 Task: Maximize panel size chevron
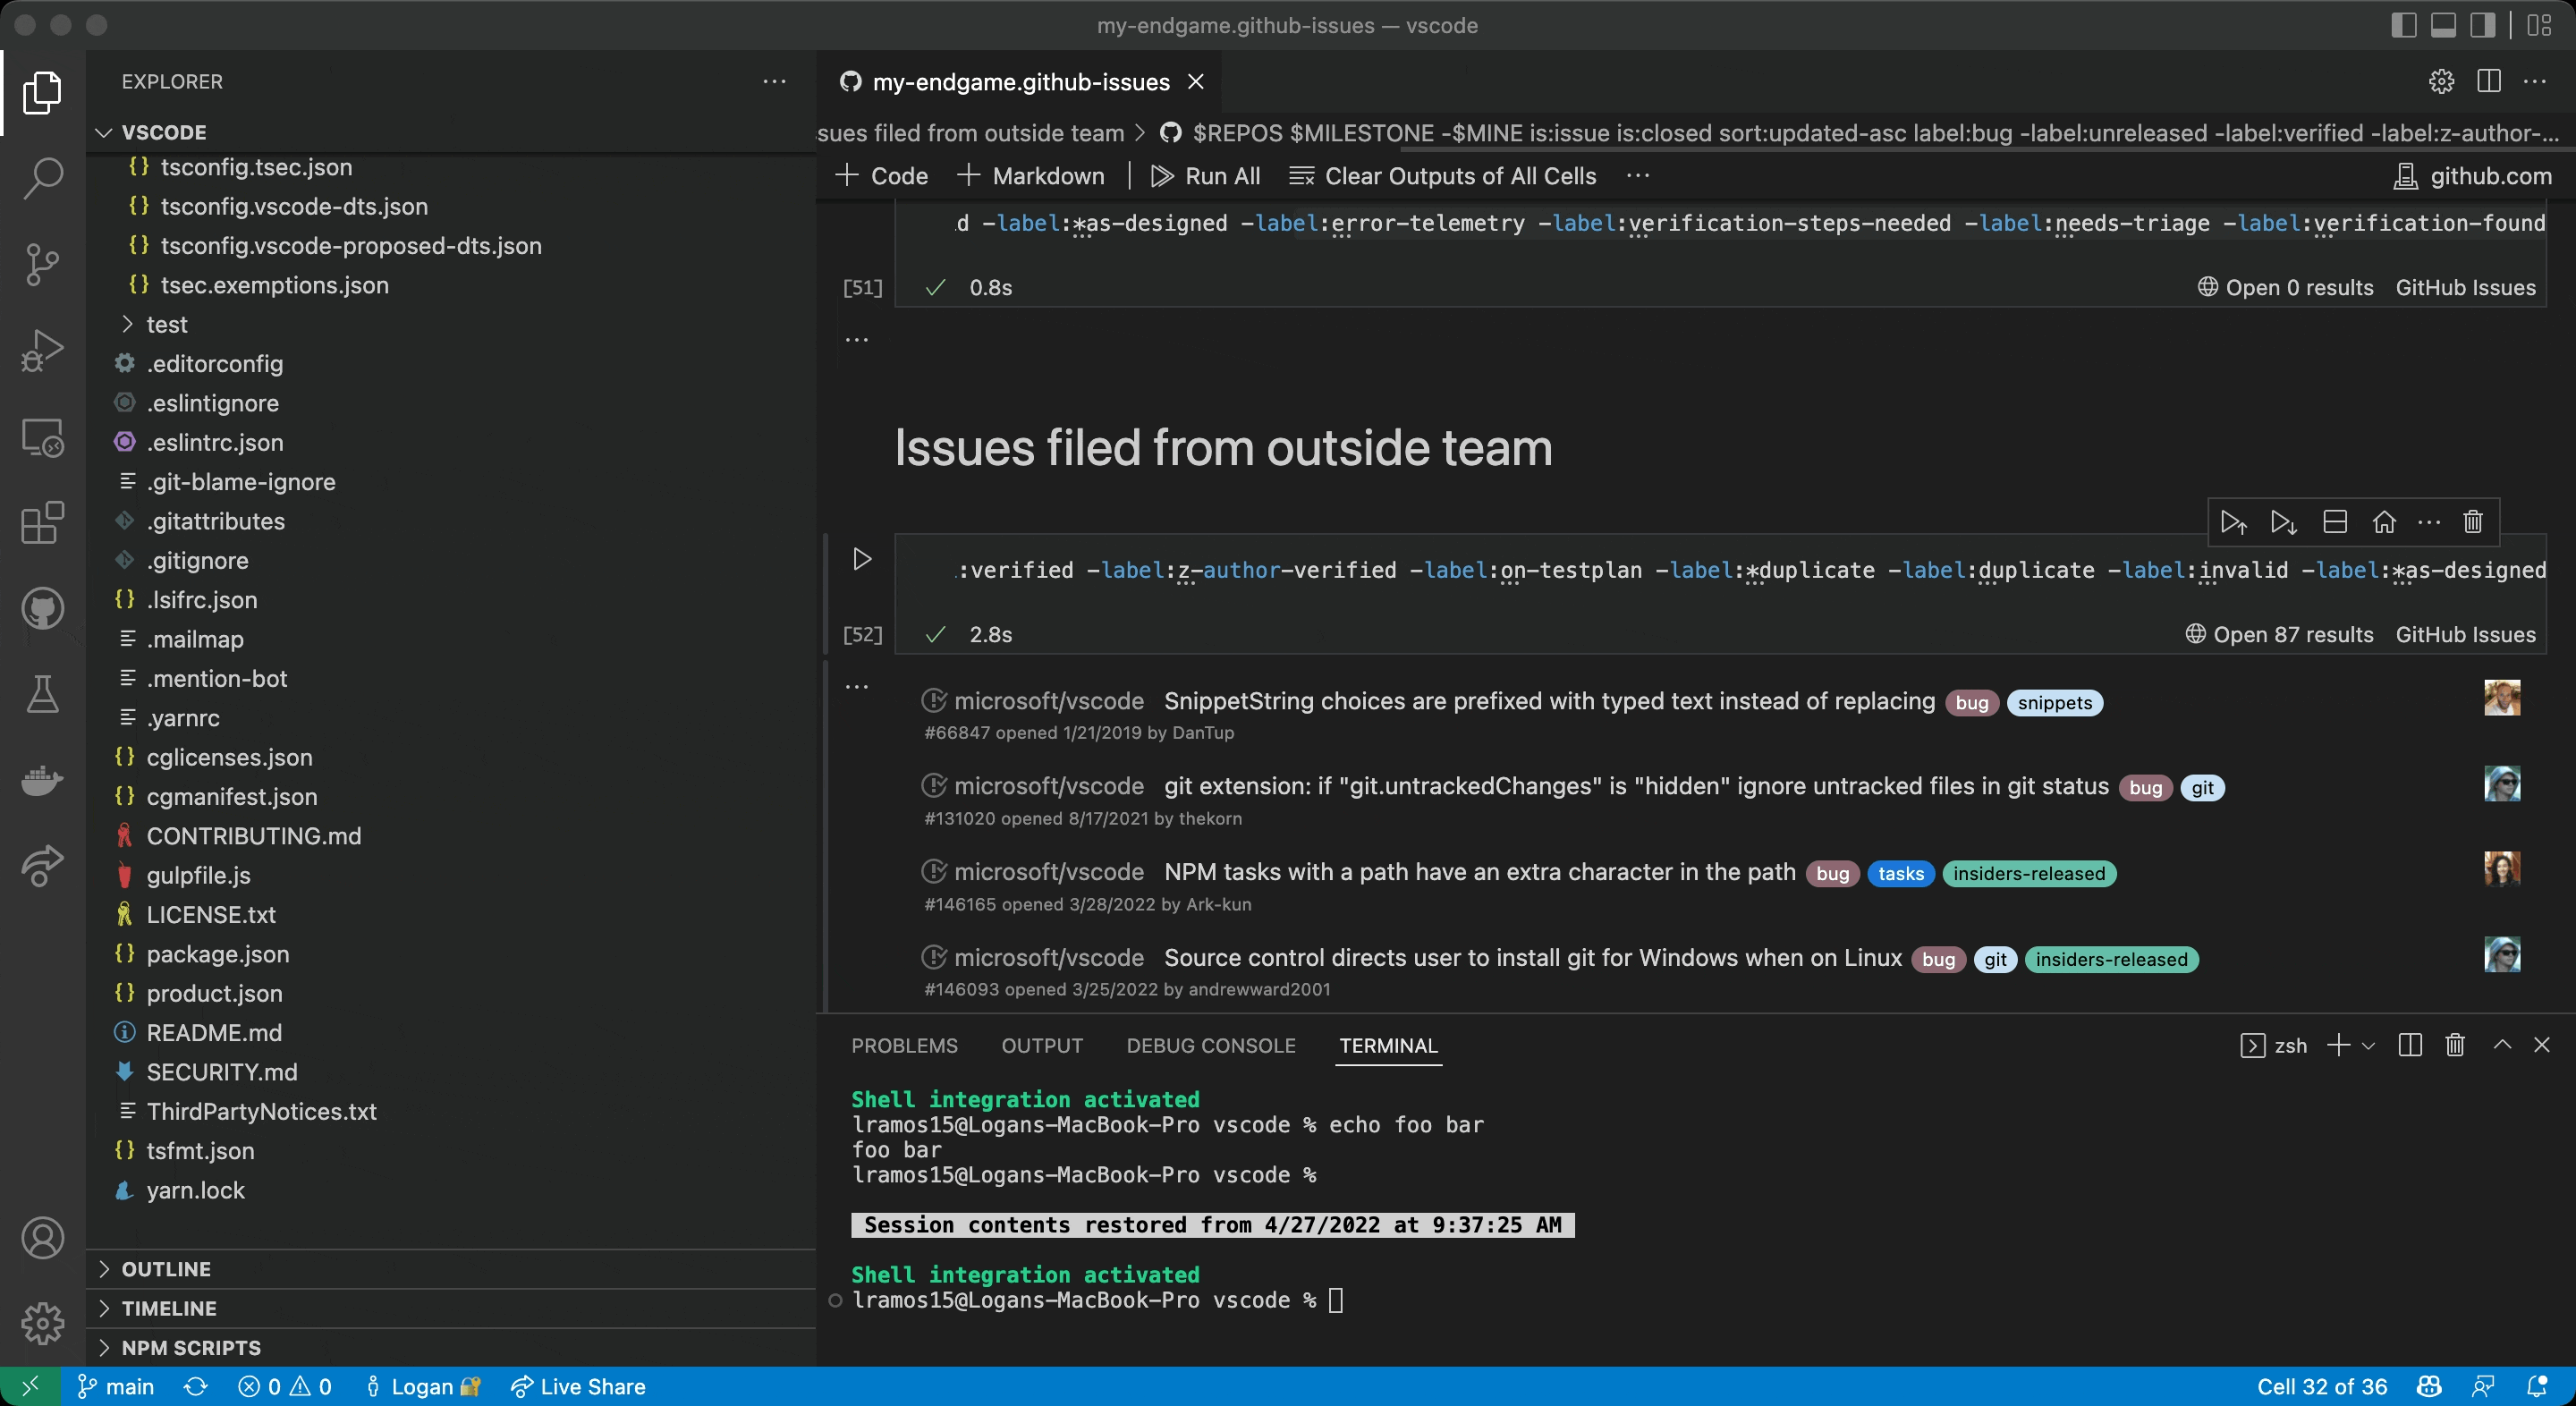2503,1045
